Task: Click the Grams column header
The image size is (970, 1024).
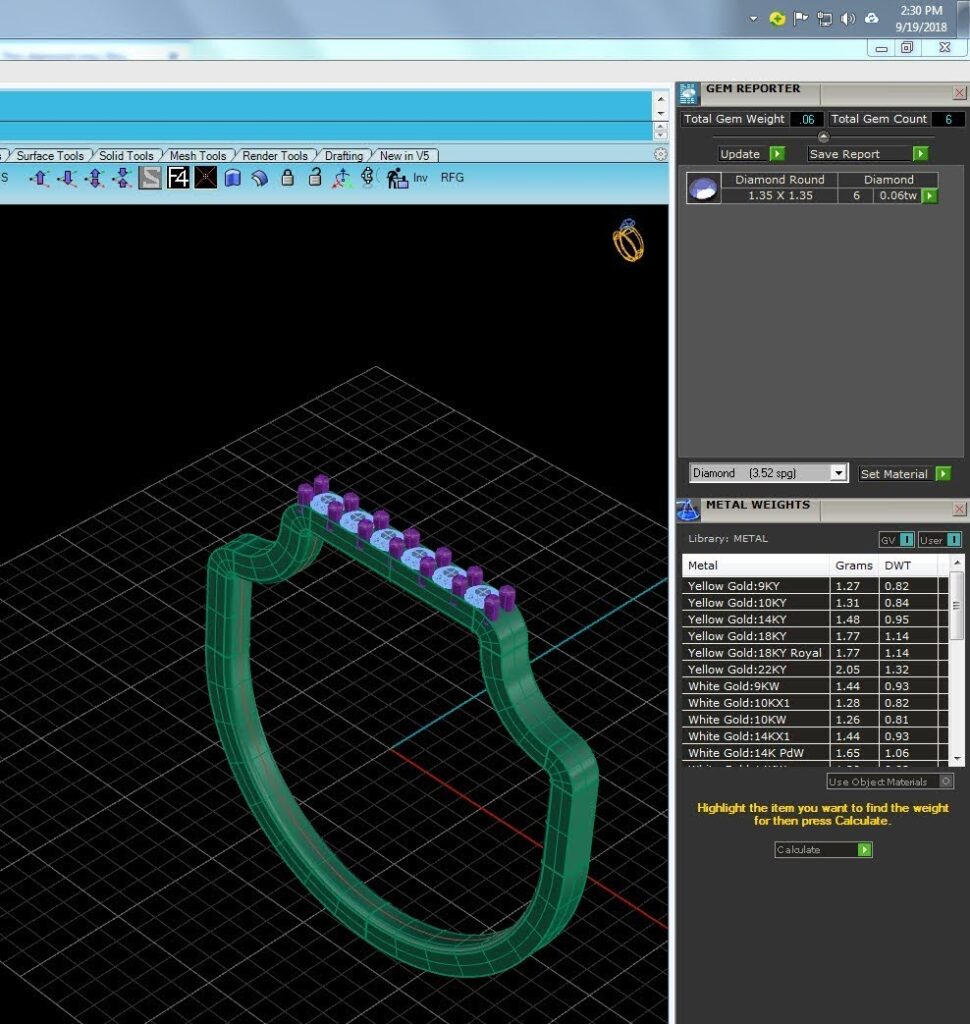Action: coord(854,566)
